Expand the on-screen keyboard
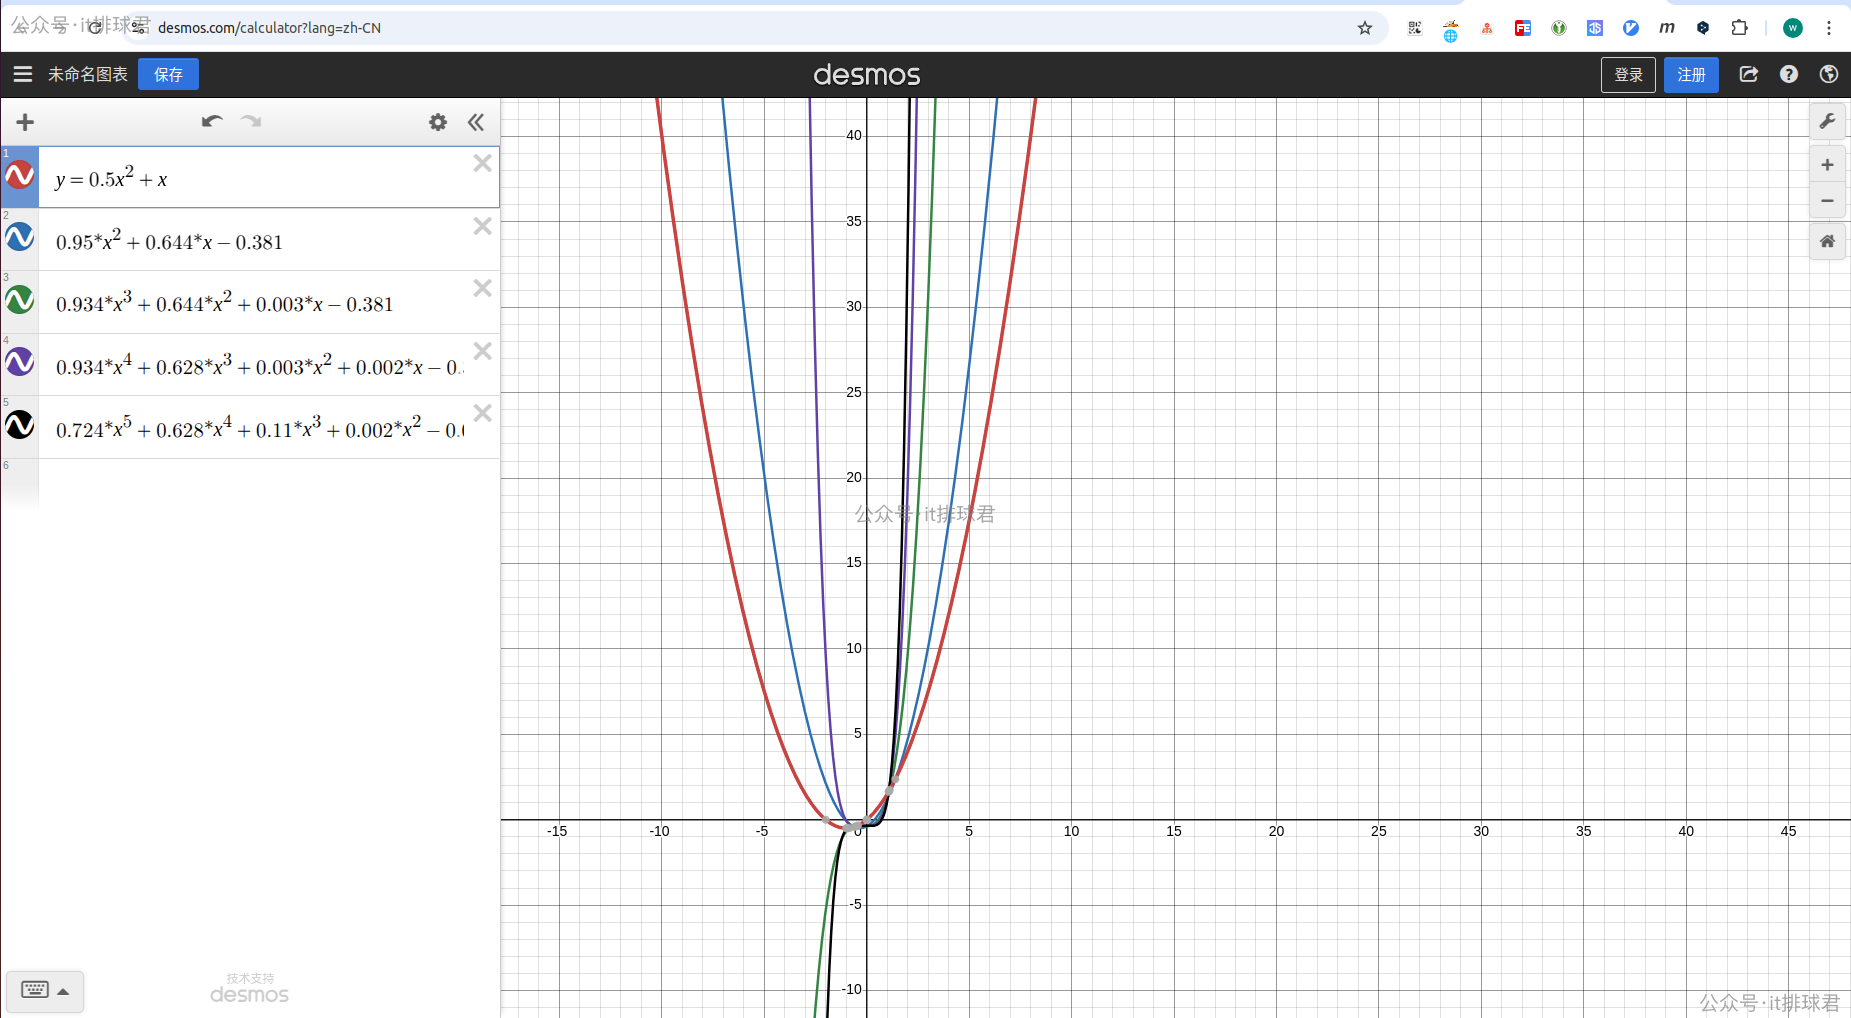This screenshot has width=1851, height=1018. 45,990
